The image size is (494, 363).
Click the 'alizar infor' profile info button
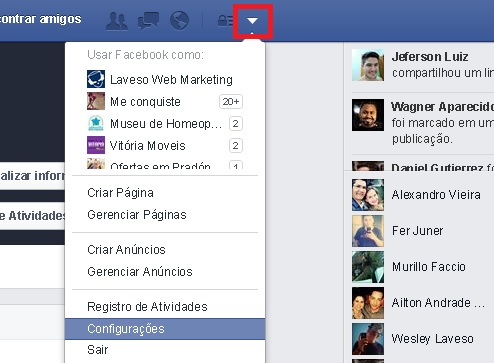32,176
